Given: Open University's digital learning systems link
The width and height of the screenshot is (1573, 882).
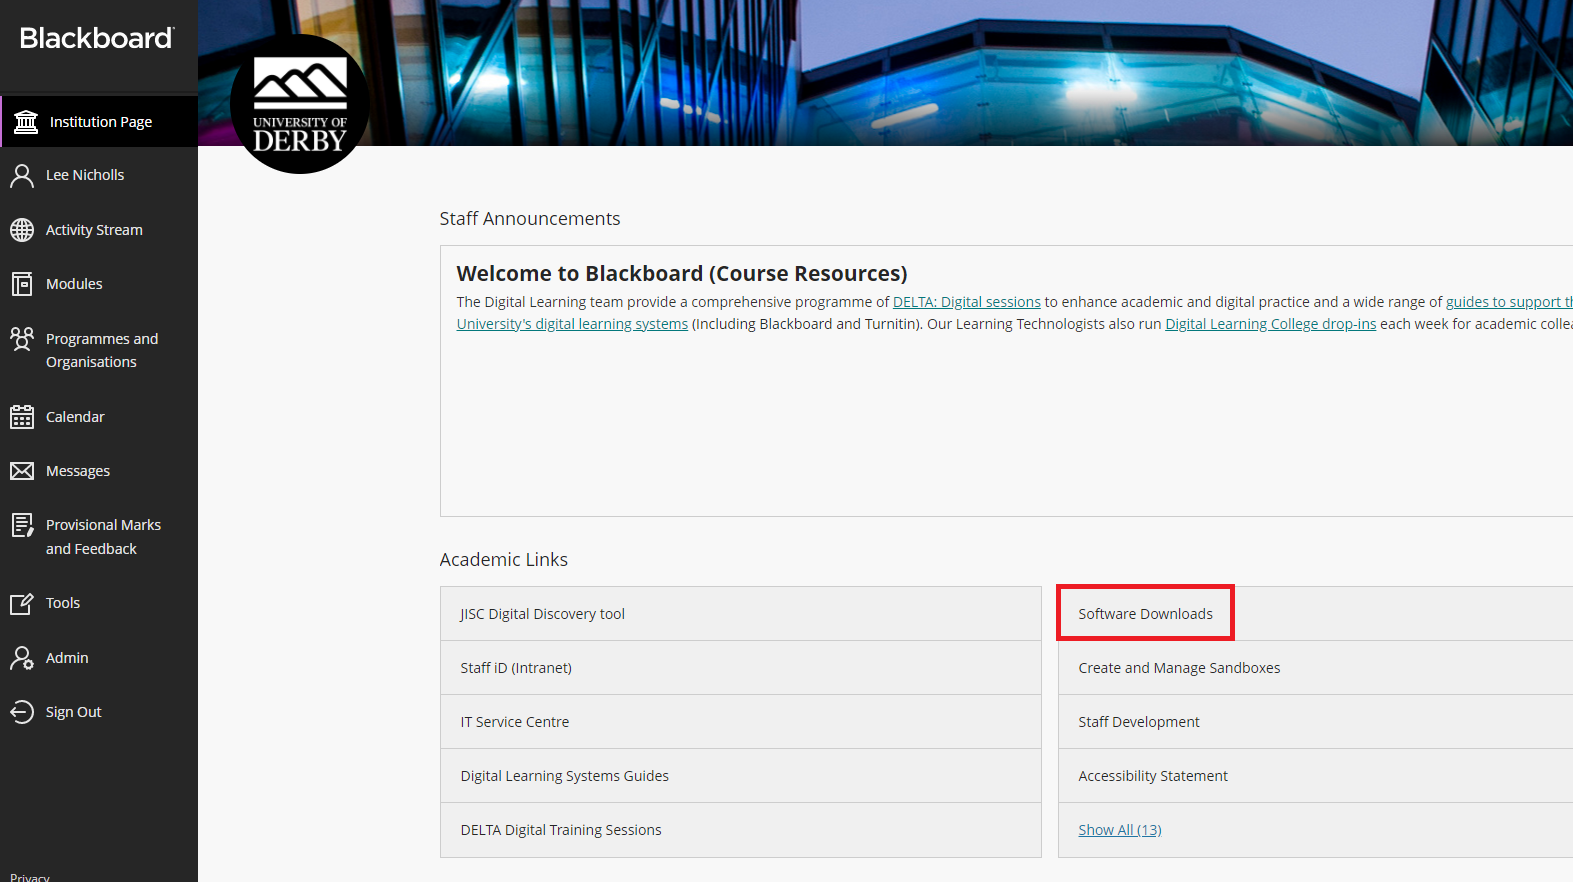Looking at the screenshot, I should point(572,324).
